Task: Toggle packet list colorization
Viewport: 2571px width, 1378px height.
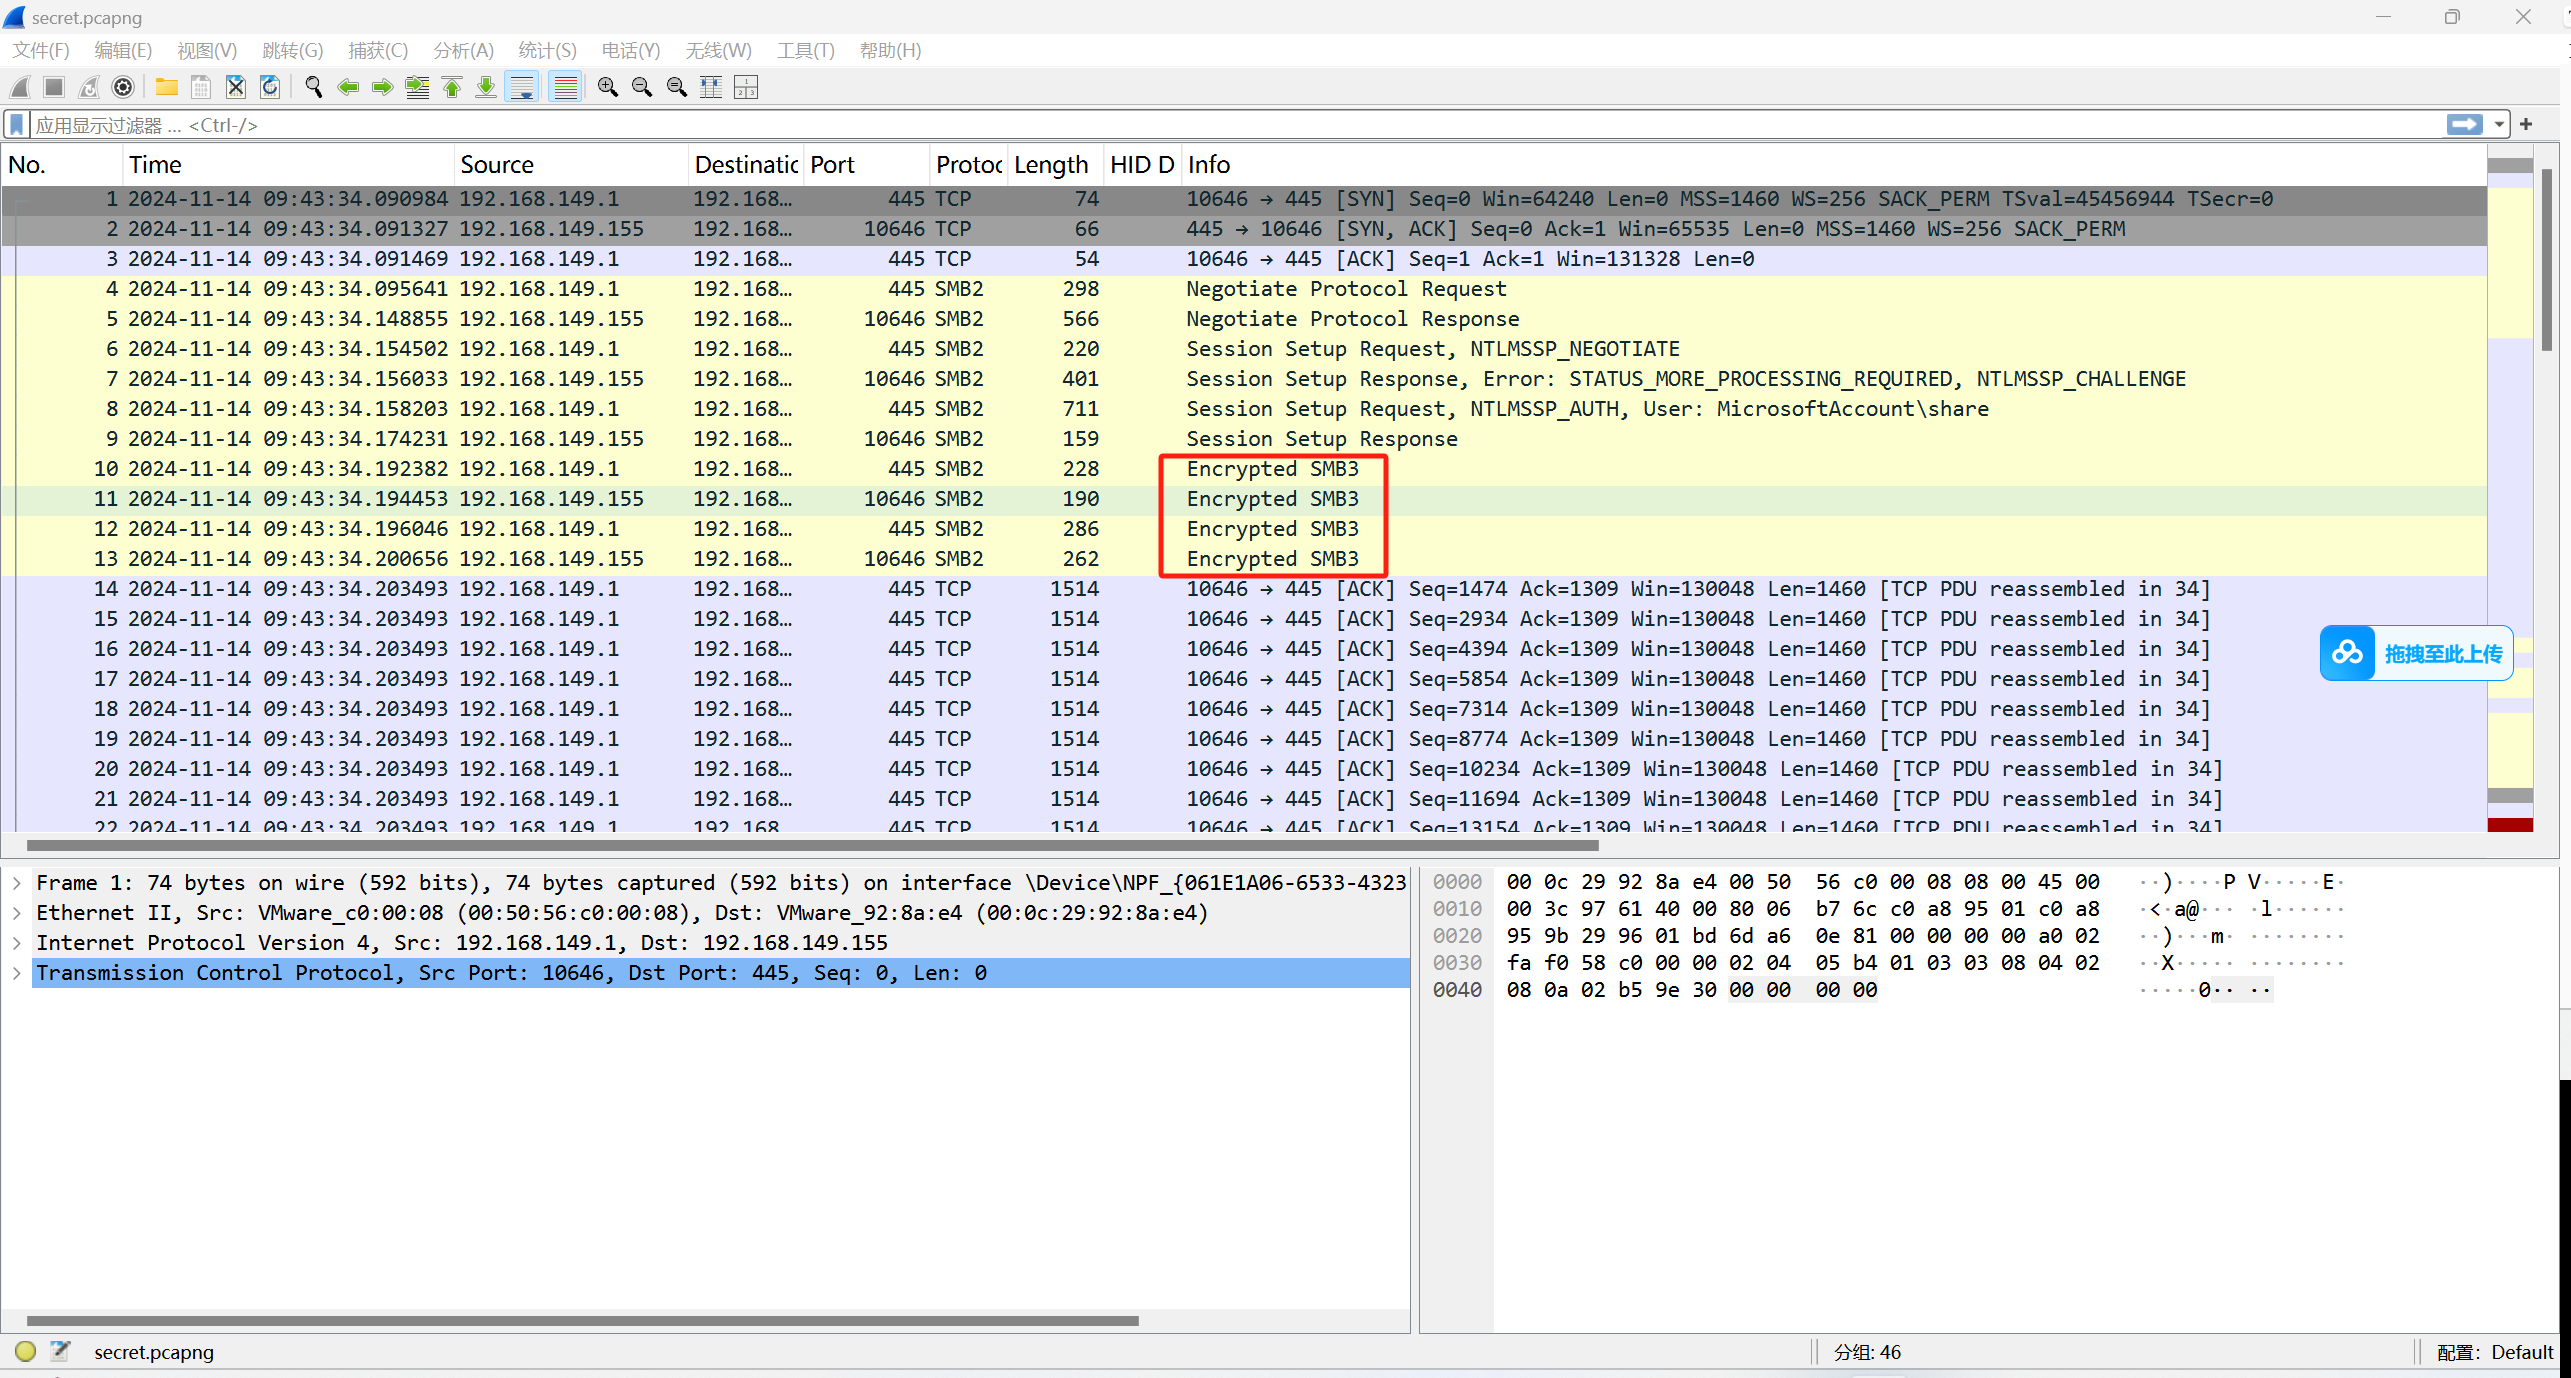Action: [566, 88]
